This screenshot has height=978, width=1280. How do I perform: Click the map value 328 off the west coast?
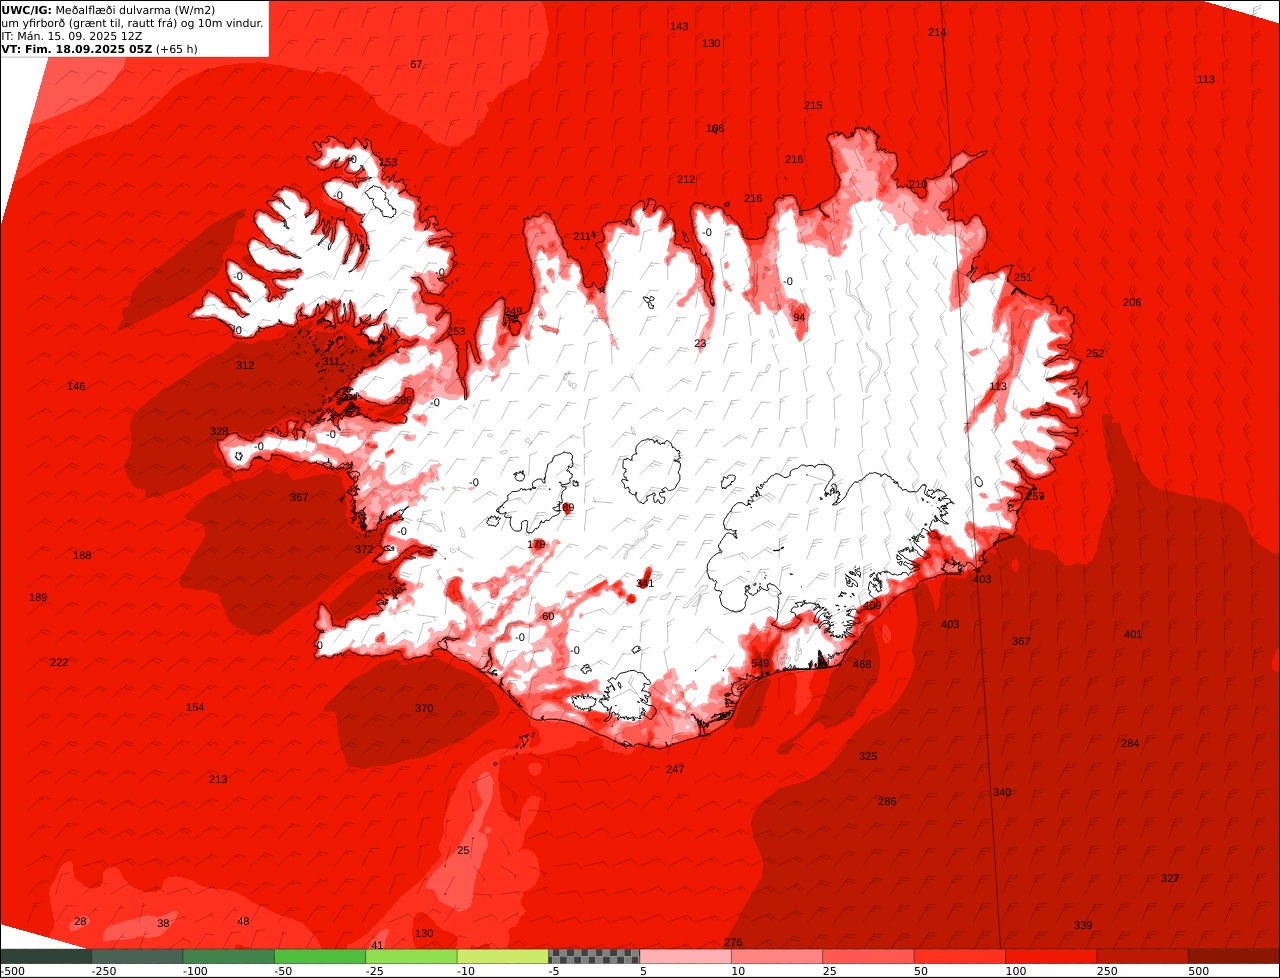pyautogui.click(x=219, y=431)
